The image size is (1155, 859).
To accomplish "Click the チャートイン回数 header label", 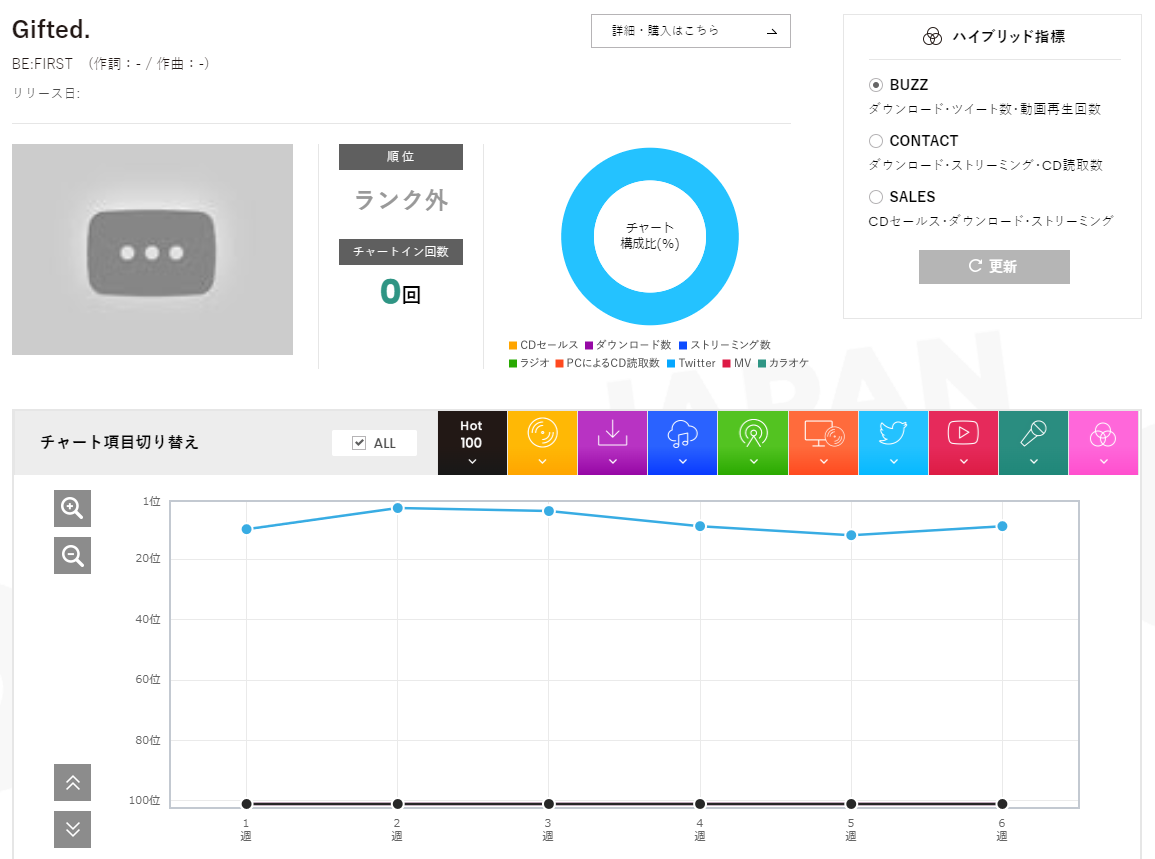I will coord(401,252).
